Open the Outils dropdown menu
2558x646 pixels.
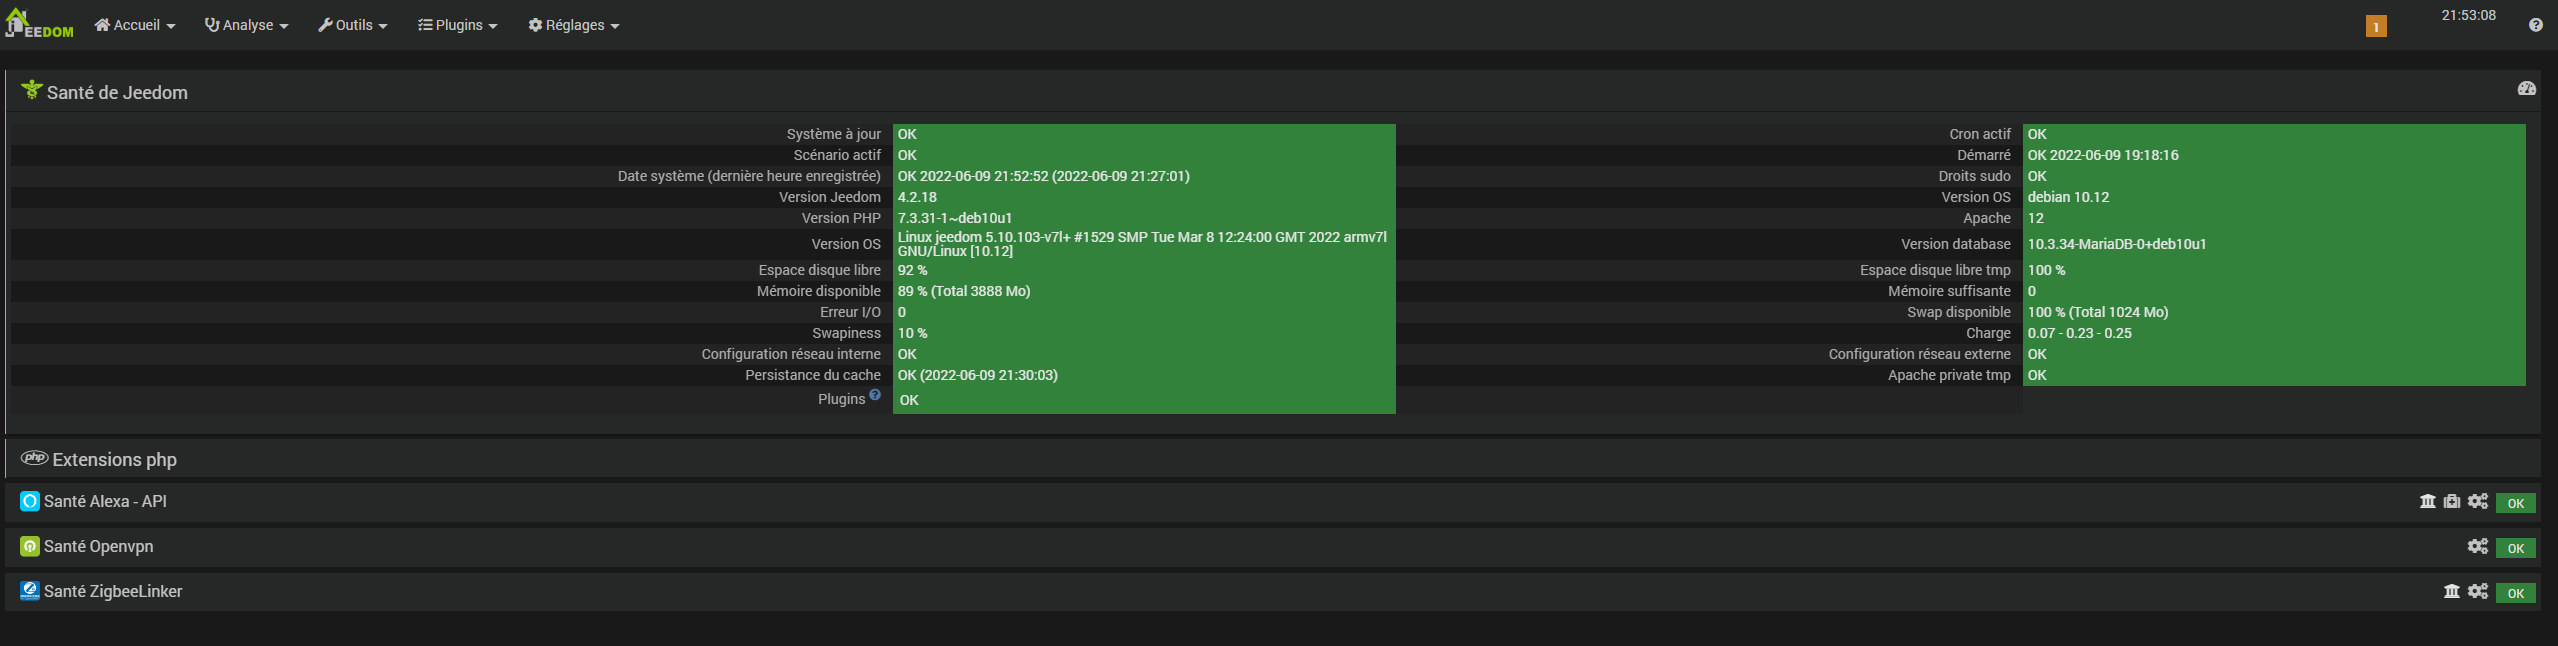pyautogui.click(x=353, y=25)
